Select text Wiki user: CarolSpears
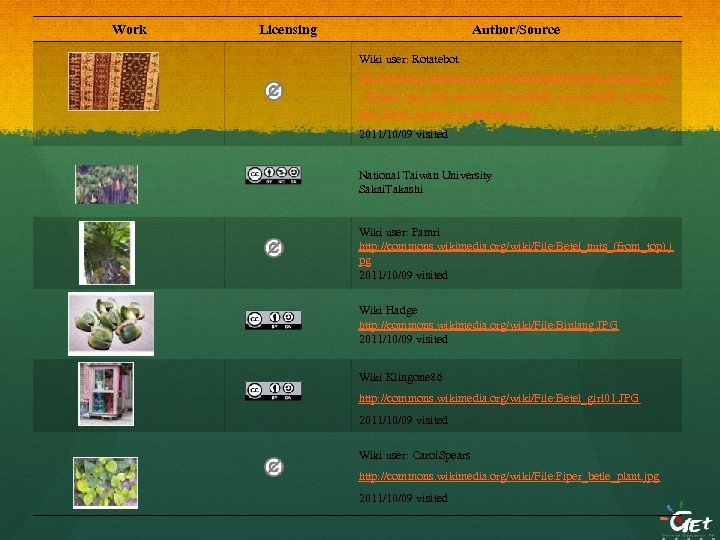The image size is (720, 540). 415,456
